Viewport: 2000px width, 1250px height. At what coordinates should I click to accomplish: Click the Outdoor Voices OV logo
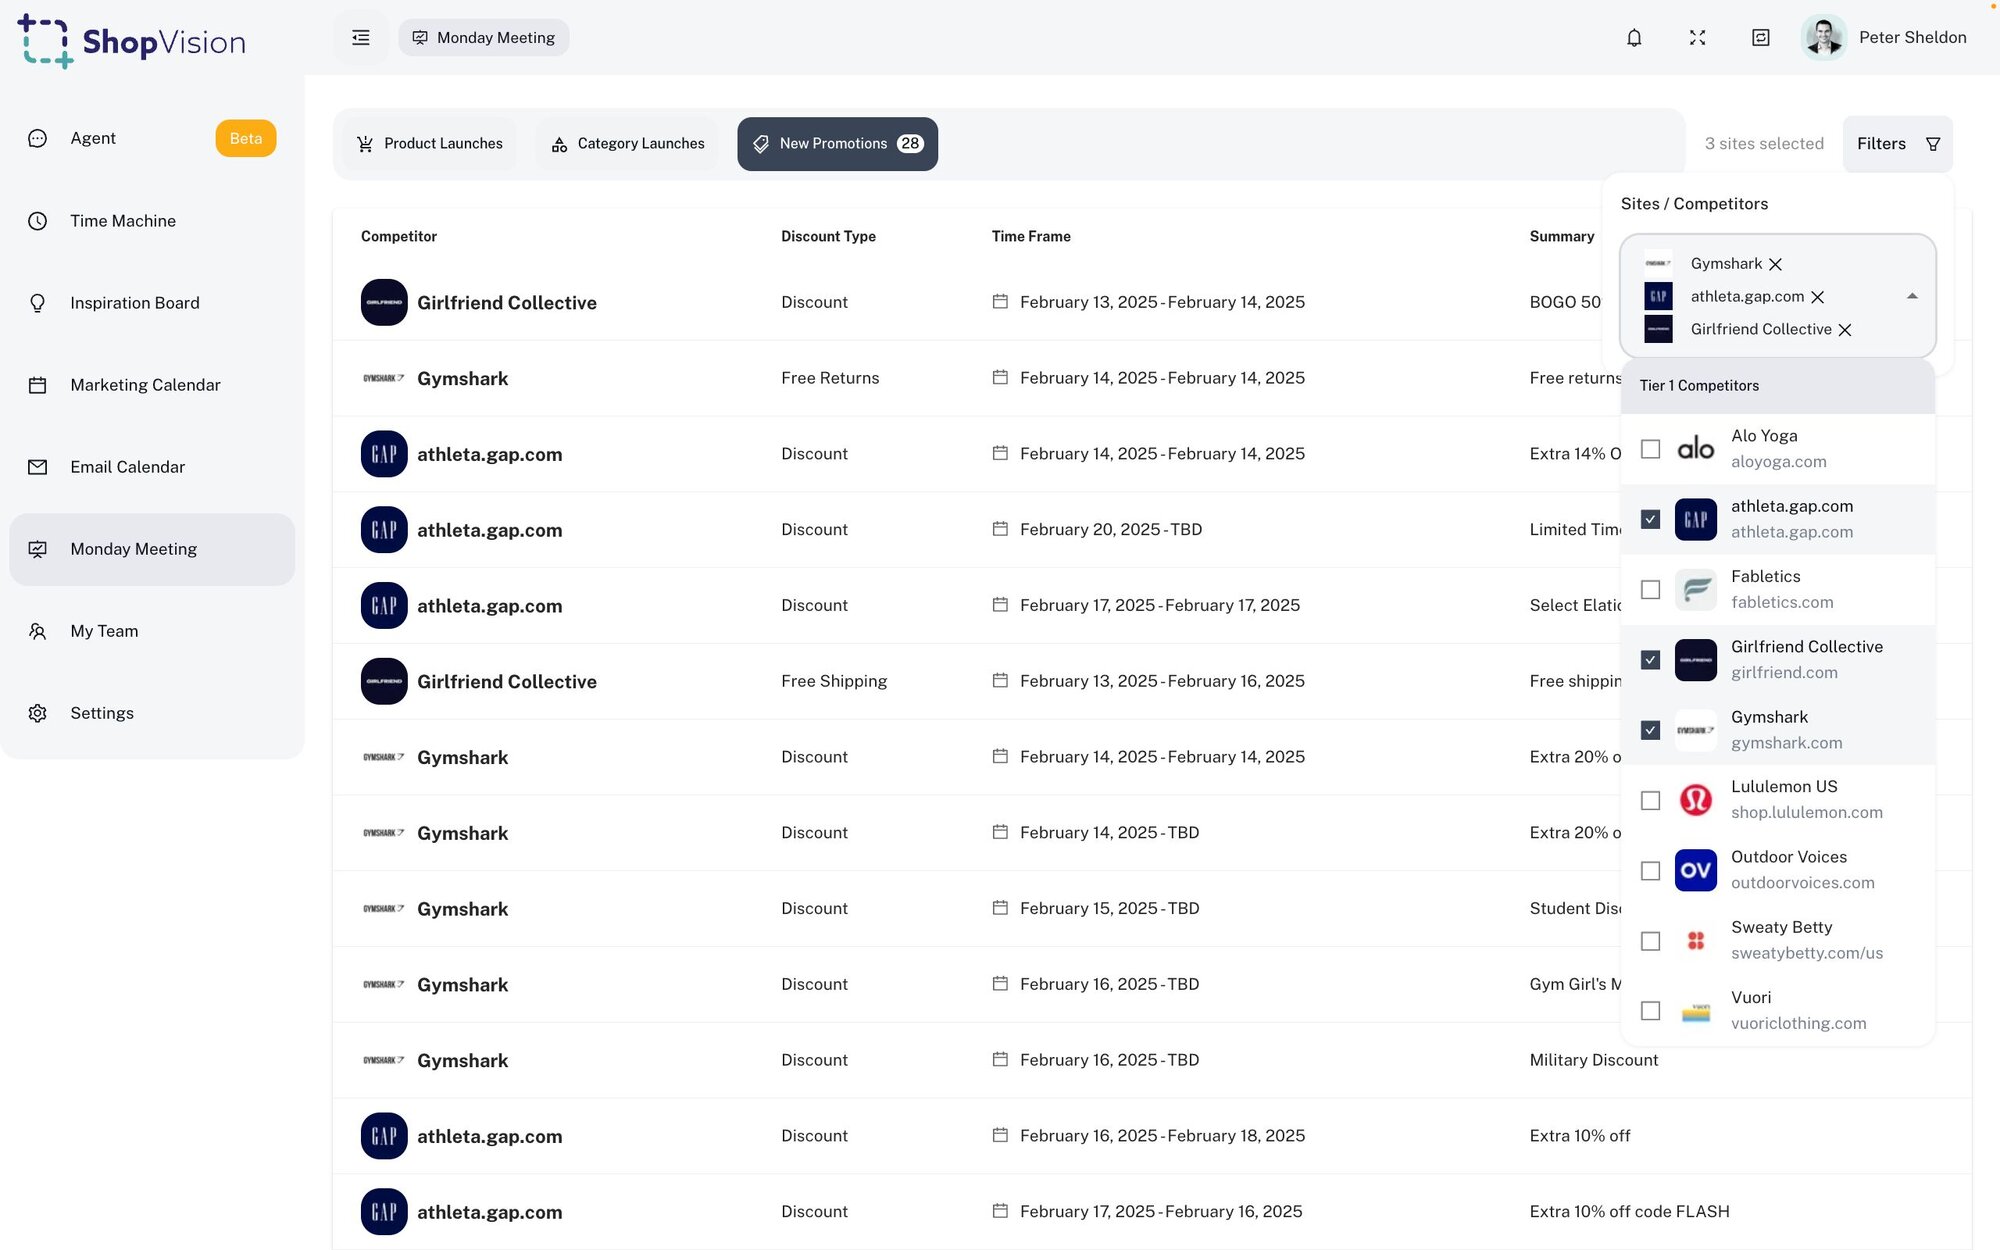tap(1696, 871)
